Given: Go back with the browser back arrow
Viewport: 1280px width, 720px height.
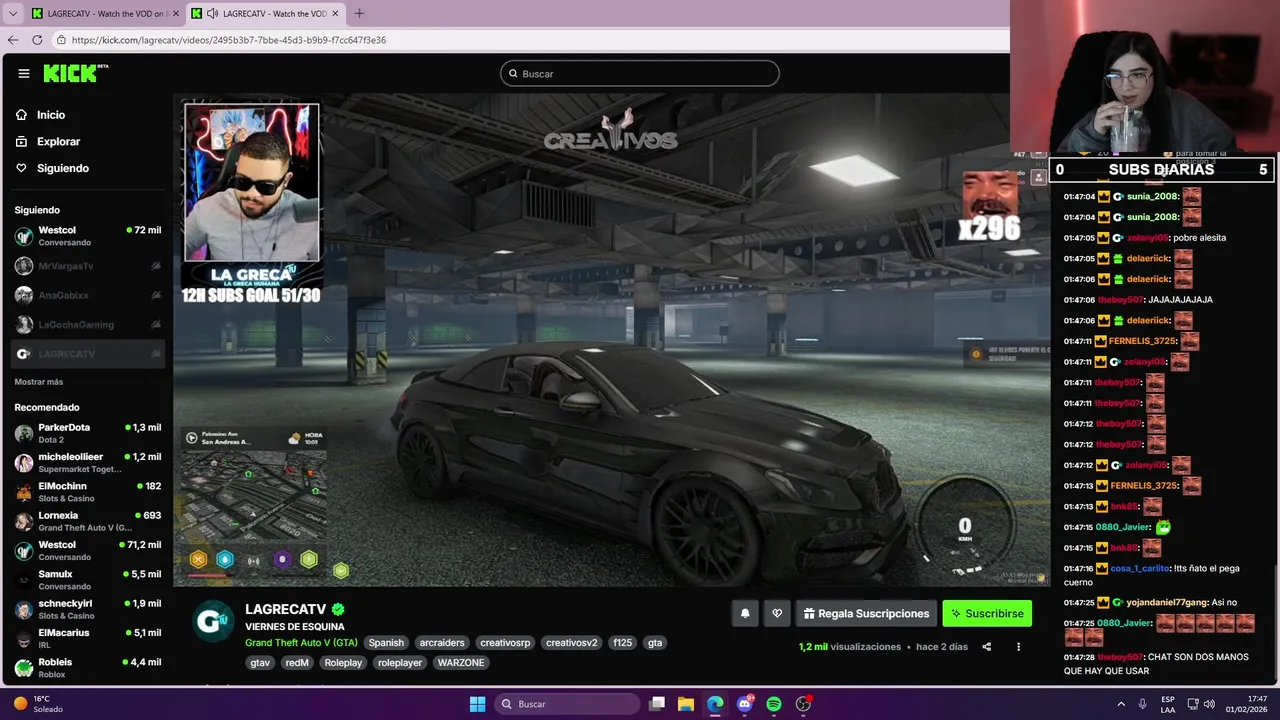Looking at the screenshot, I should [x=13, y=40].
